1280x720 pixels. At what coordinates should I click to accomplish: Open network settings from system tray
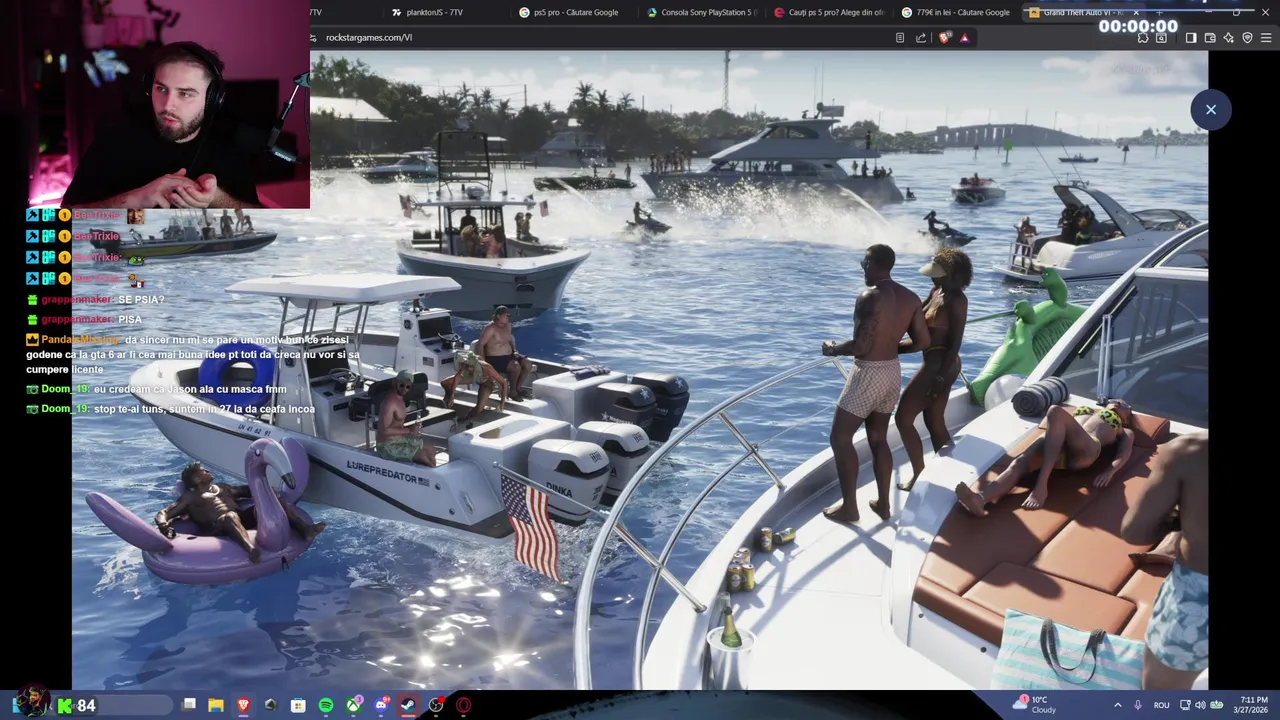(1185, 705)
